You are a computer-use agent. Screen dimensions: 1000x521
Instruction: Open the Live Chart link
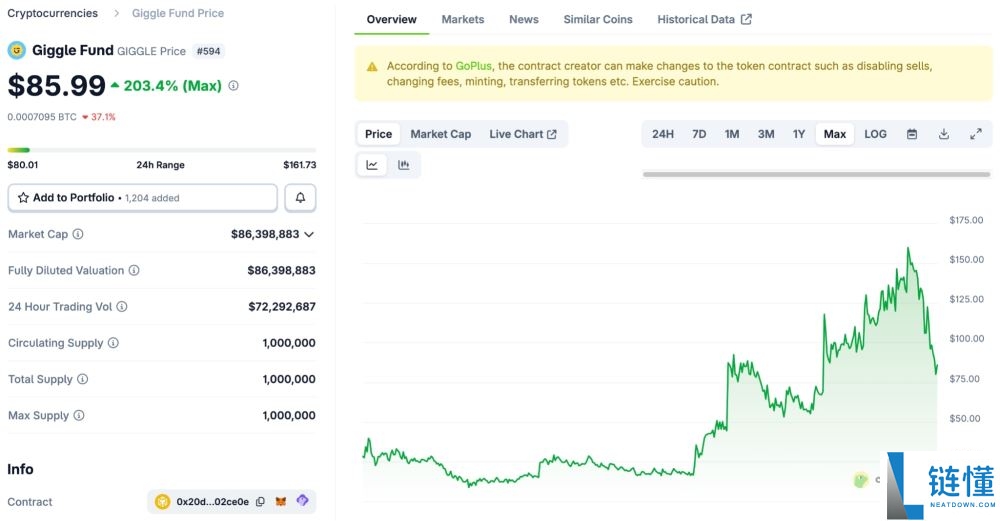coord(523,134)
